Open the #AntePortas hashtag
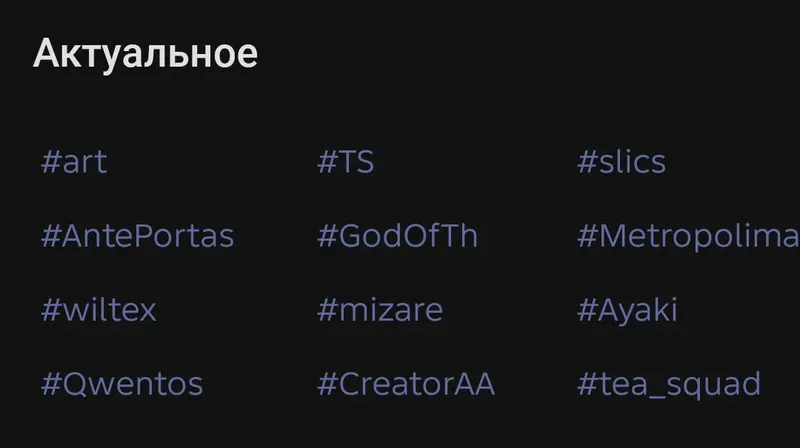The height and width of the screenshot is (448, 800). (x=137, y=236)
